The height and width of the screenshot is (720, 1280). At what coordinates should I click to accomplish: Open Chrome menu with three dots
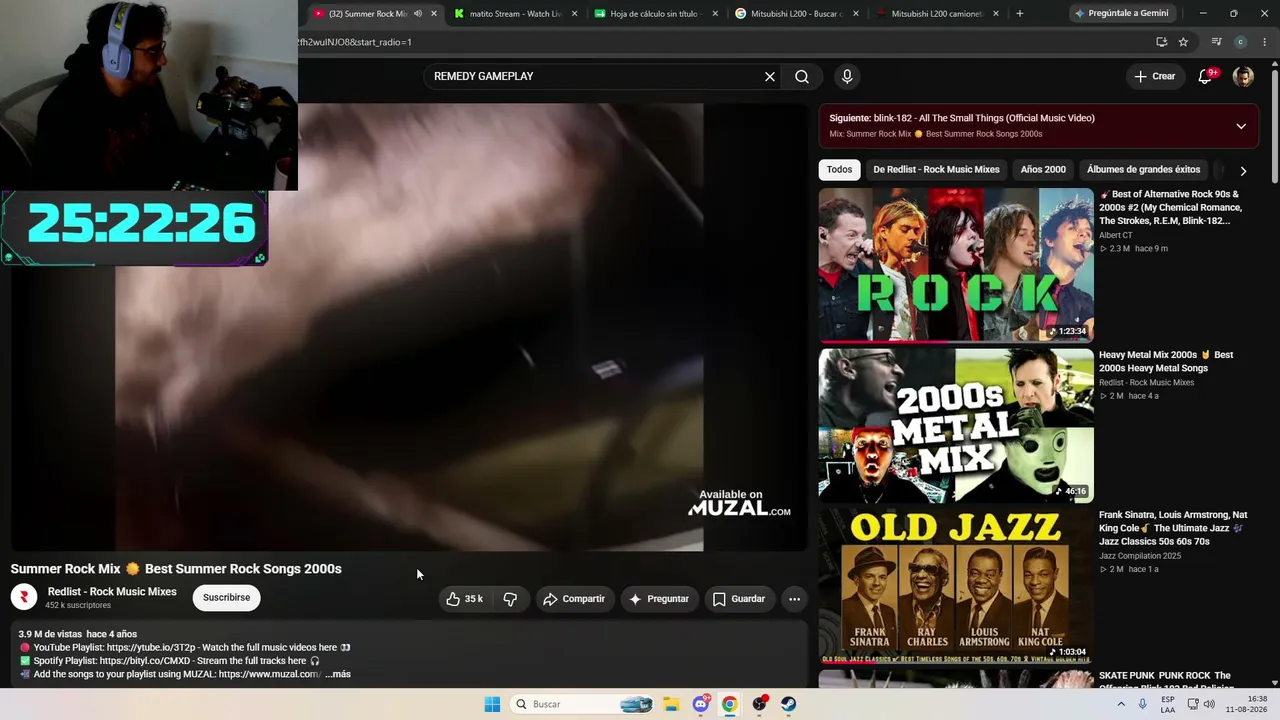tap(1264, 42)
